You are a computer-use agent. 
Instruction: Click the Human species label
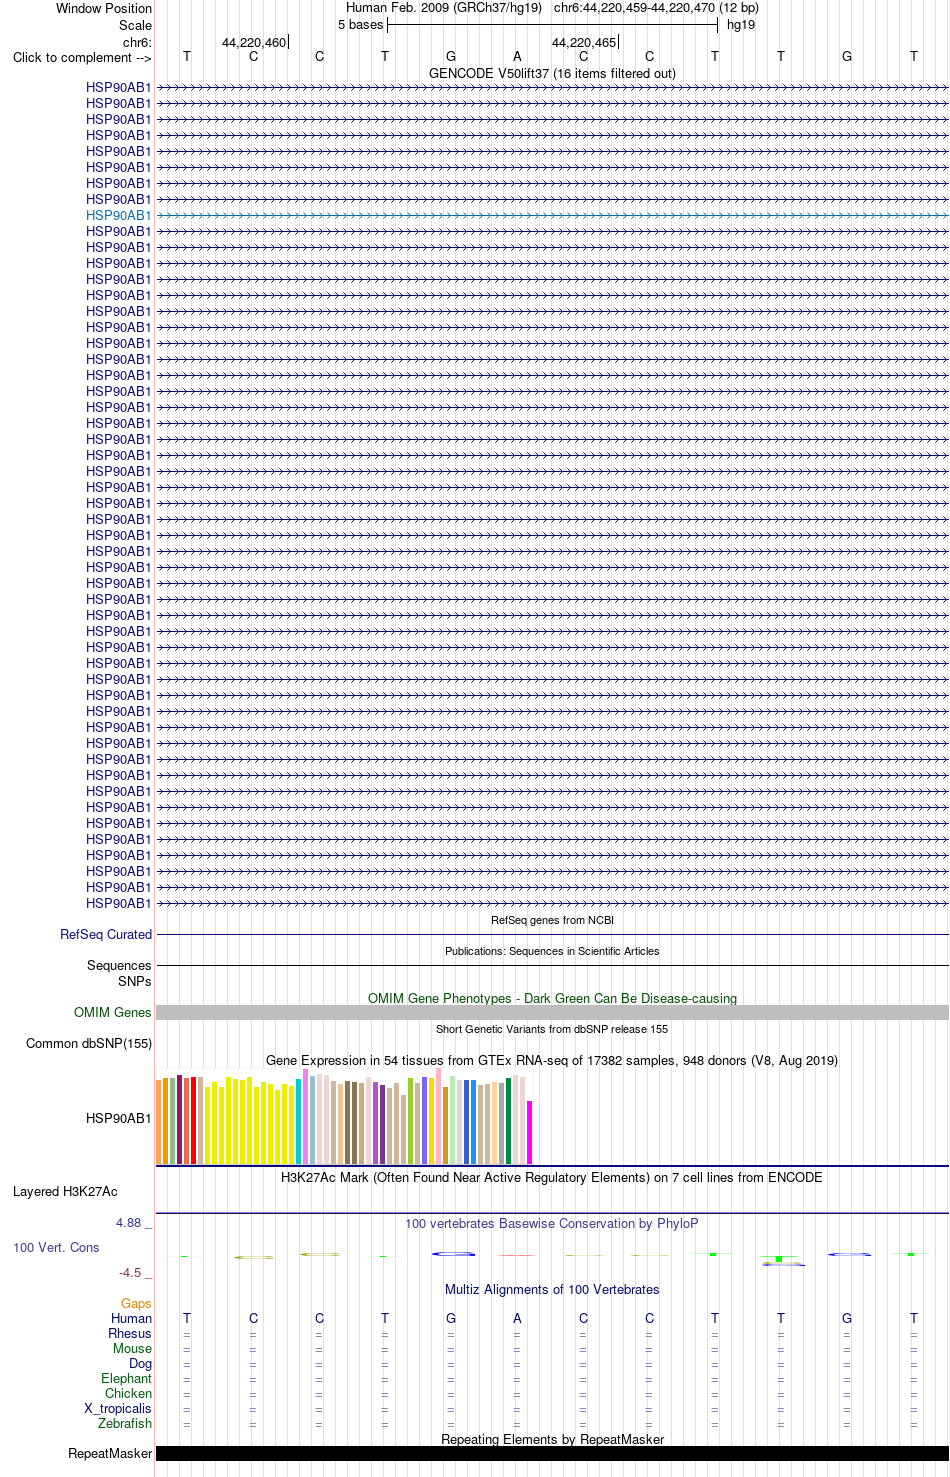131,1318
